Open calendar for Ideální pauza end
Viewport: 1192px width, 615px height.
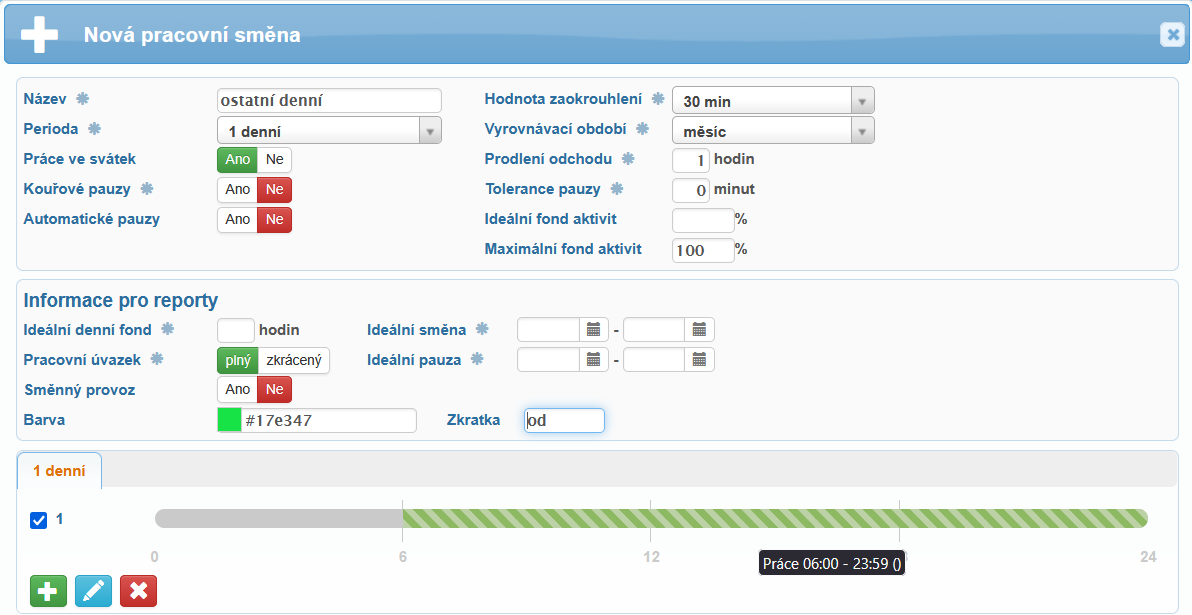[700, 360]
